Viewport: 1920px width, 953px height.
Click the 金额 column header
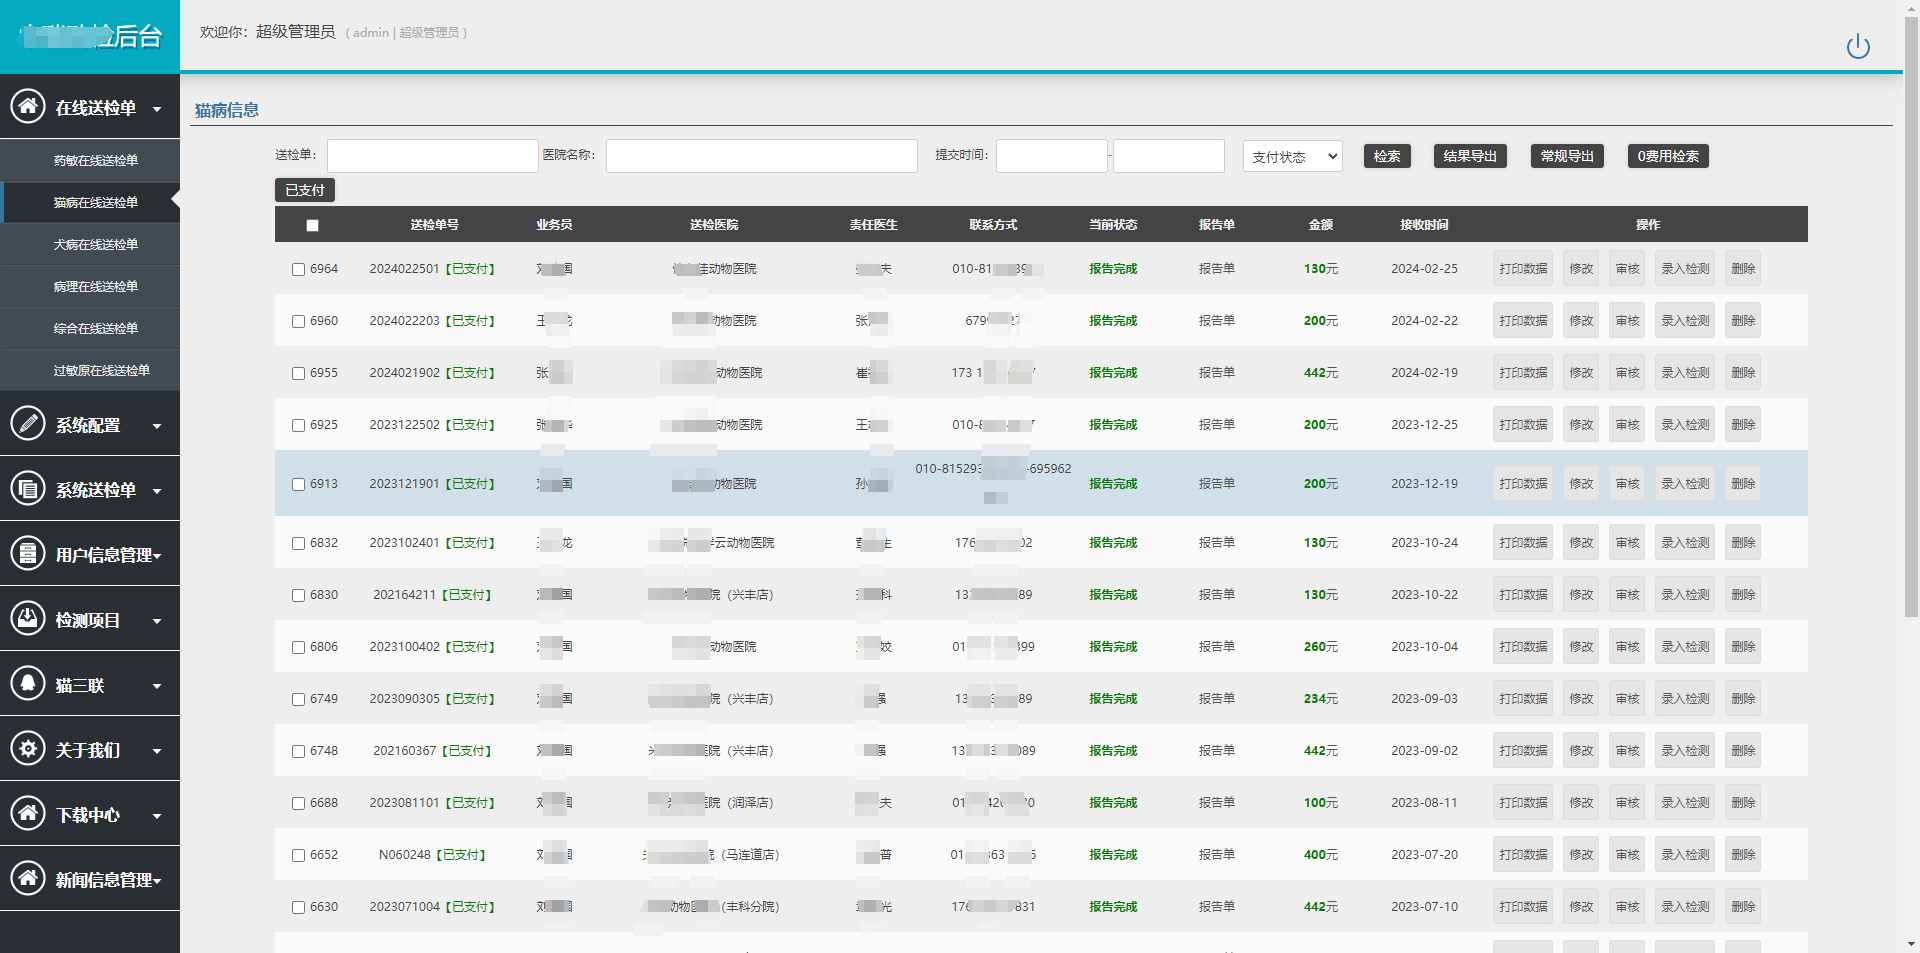[x=1321, y=225]
